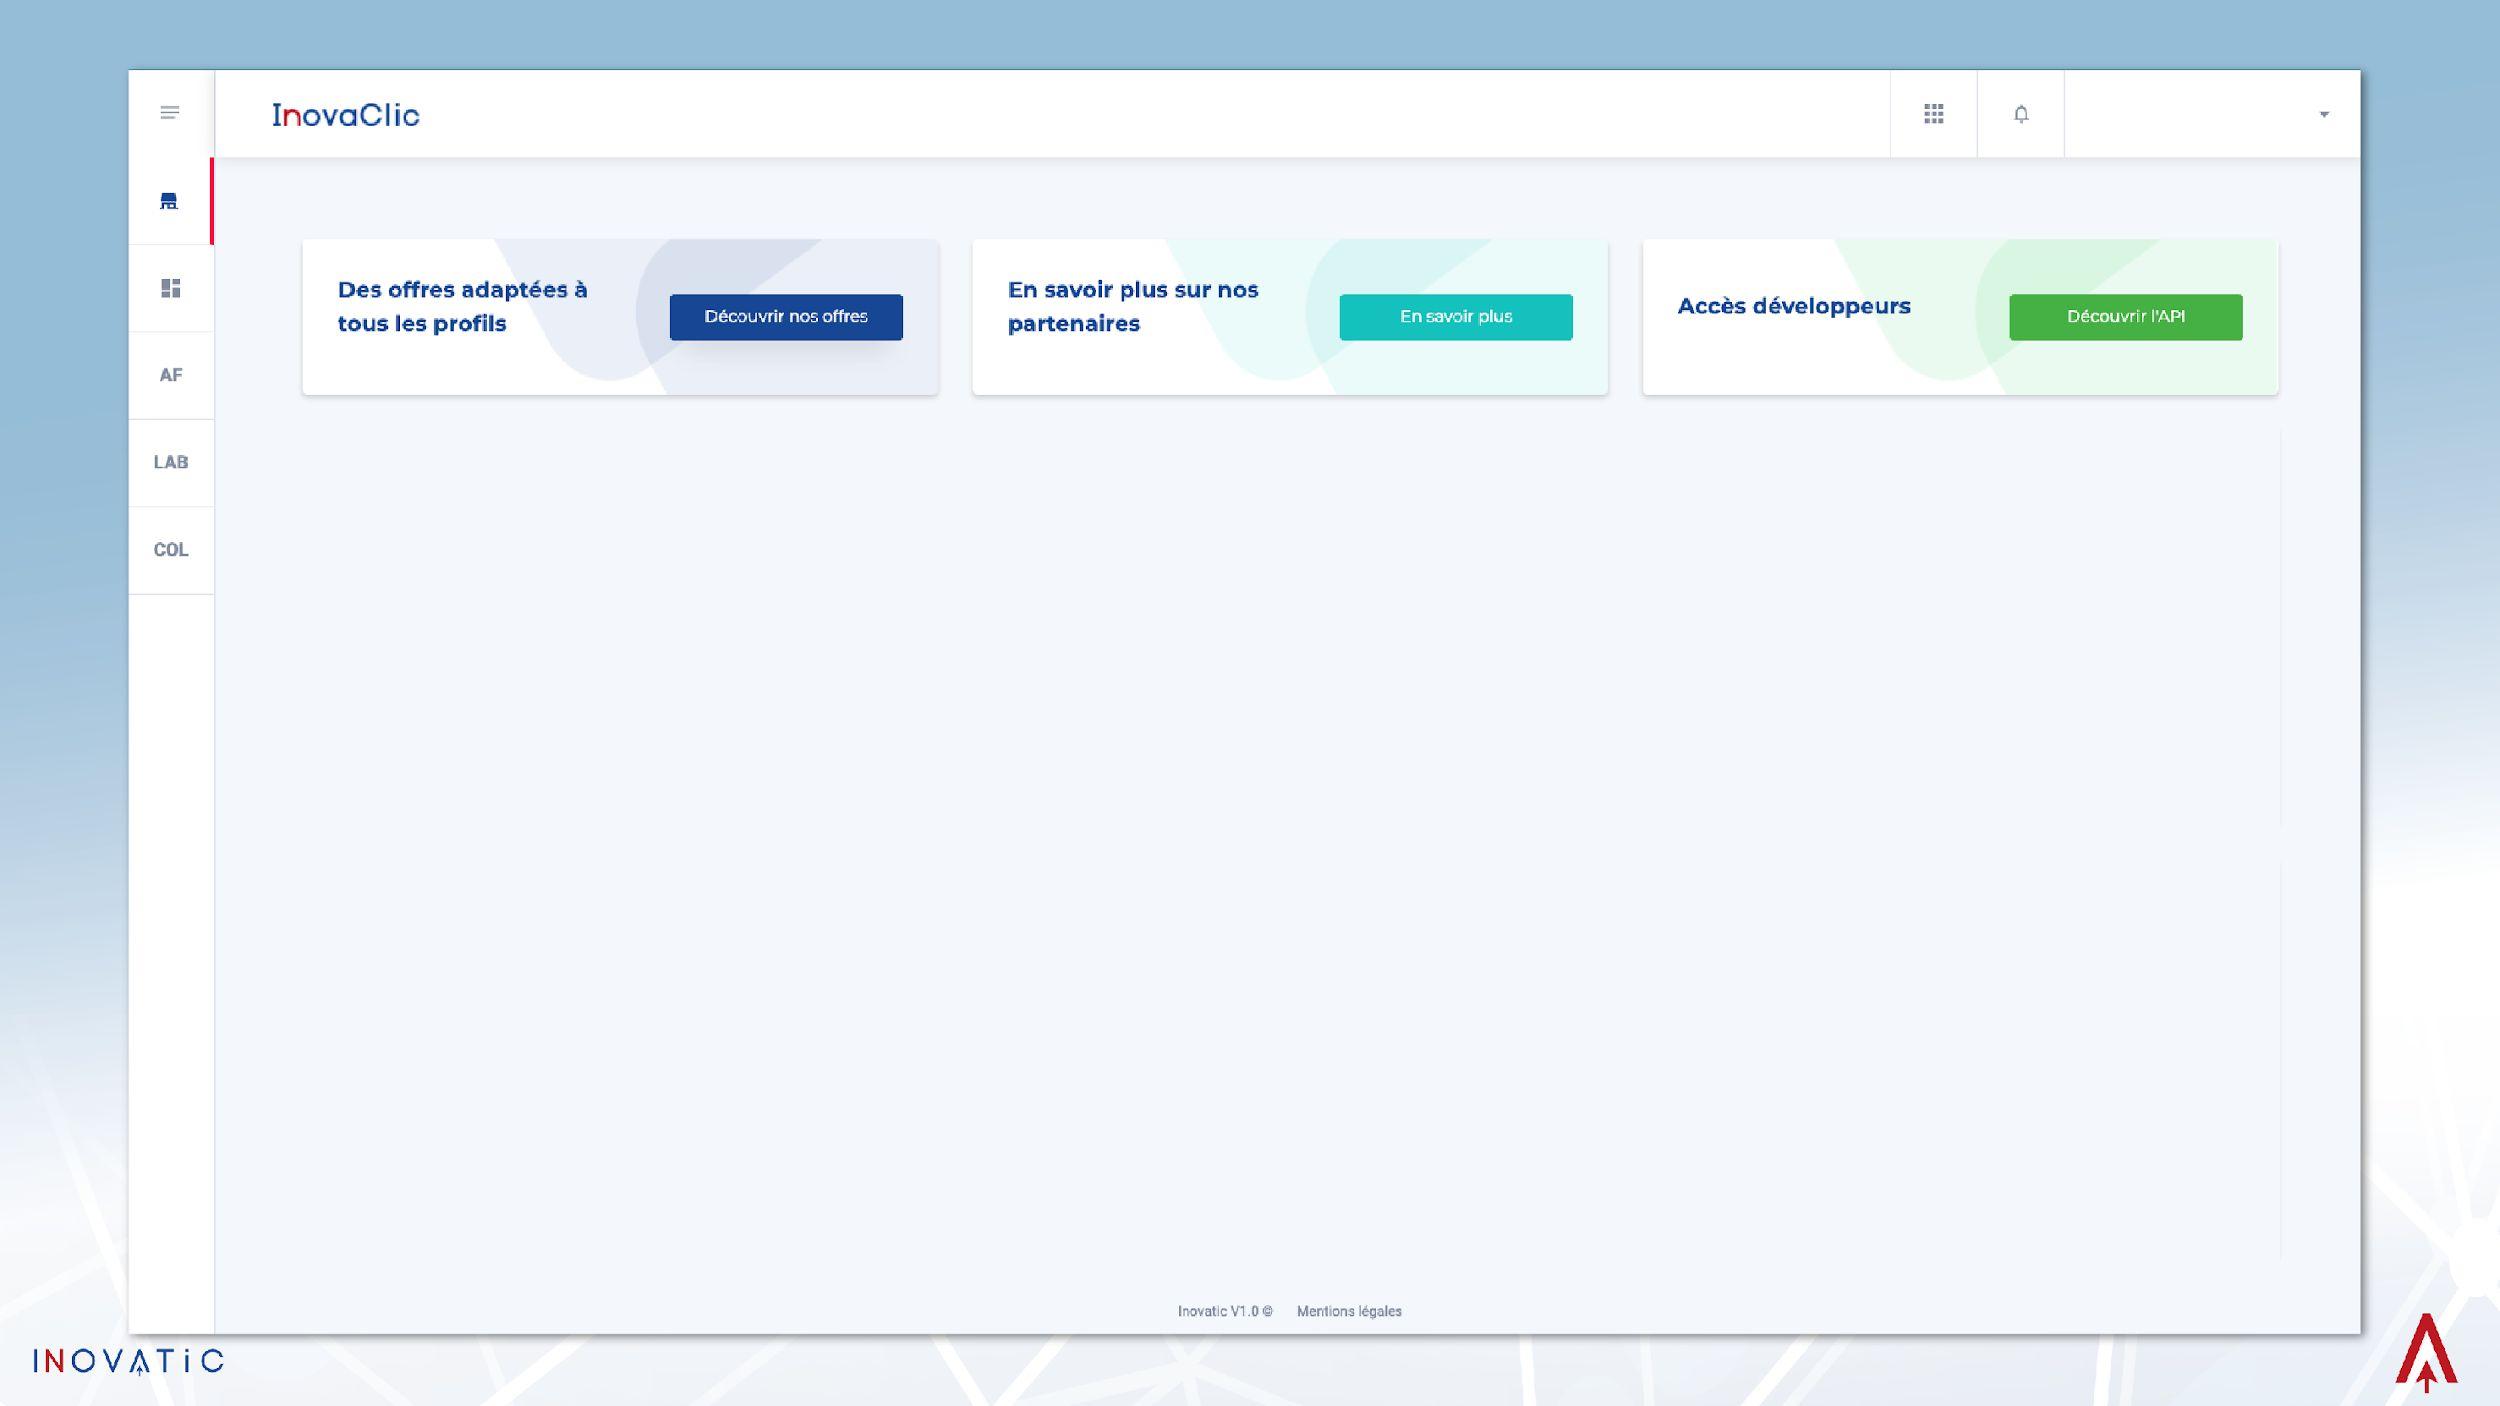Click the Des offres adaptées card heading
The height and width of the screenshot is (1406, 2500).
tap(462, 306)
